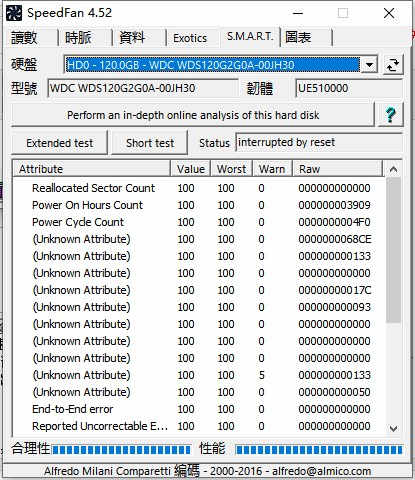Switch to the Exotics tab

(x=190, y=38)
